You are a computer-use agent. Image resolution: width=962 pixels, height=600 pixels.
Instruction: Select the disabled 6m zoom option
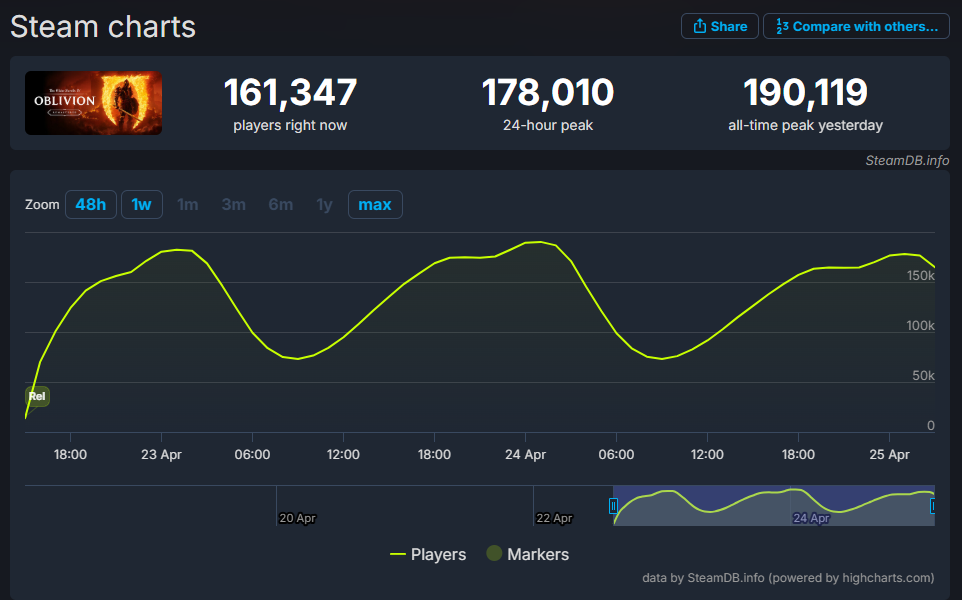[x=281, y=204]
